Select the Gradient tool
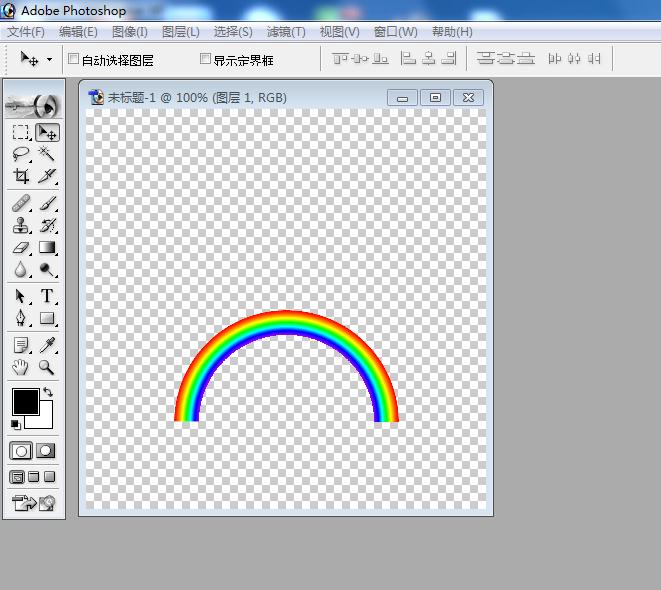The image size is (661, 590). point(47,247)
